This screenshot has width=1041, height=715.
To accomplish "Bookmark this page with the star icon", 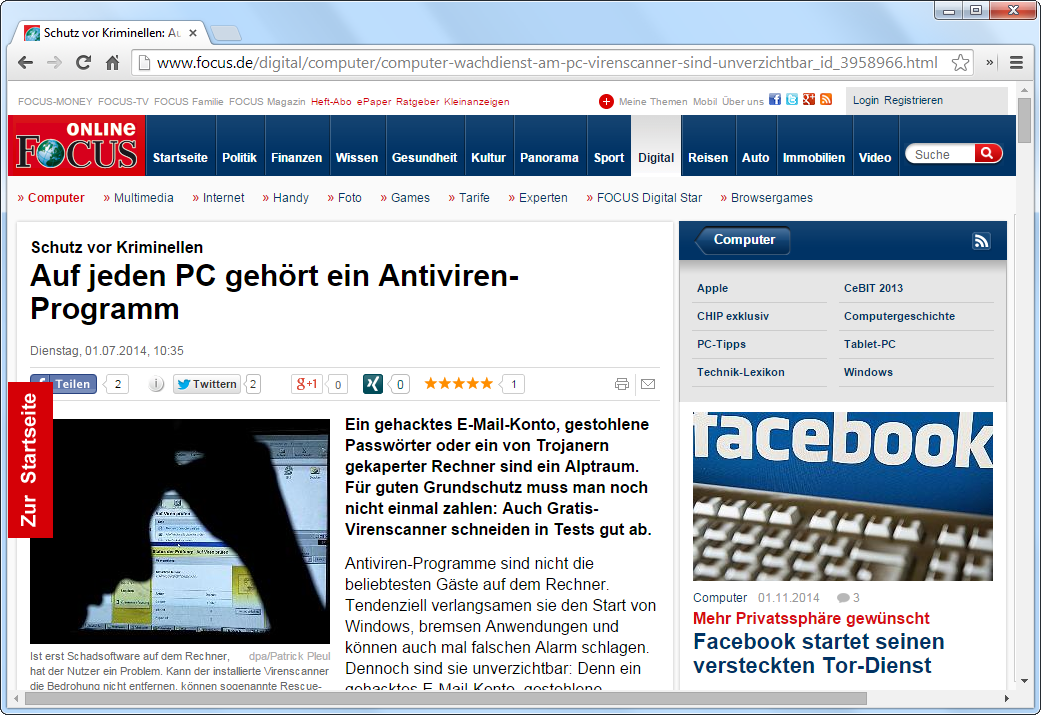I will pyautogui.click(x=960, y=62).
